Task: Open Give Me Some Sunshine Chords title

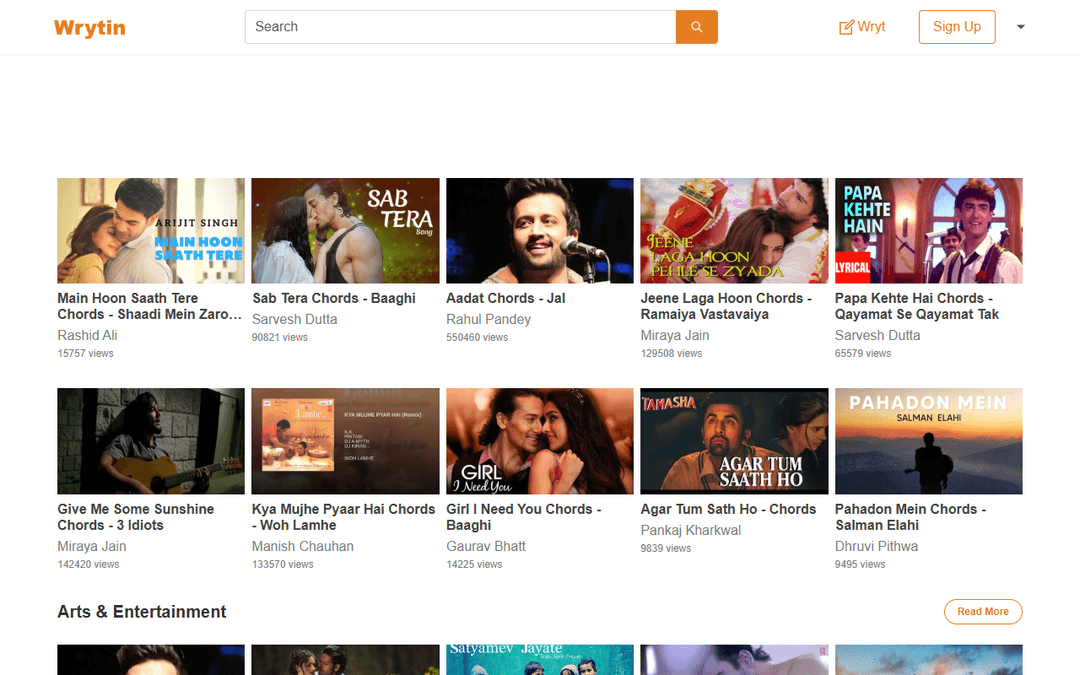Action: point(136,517)
